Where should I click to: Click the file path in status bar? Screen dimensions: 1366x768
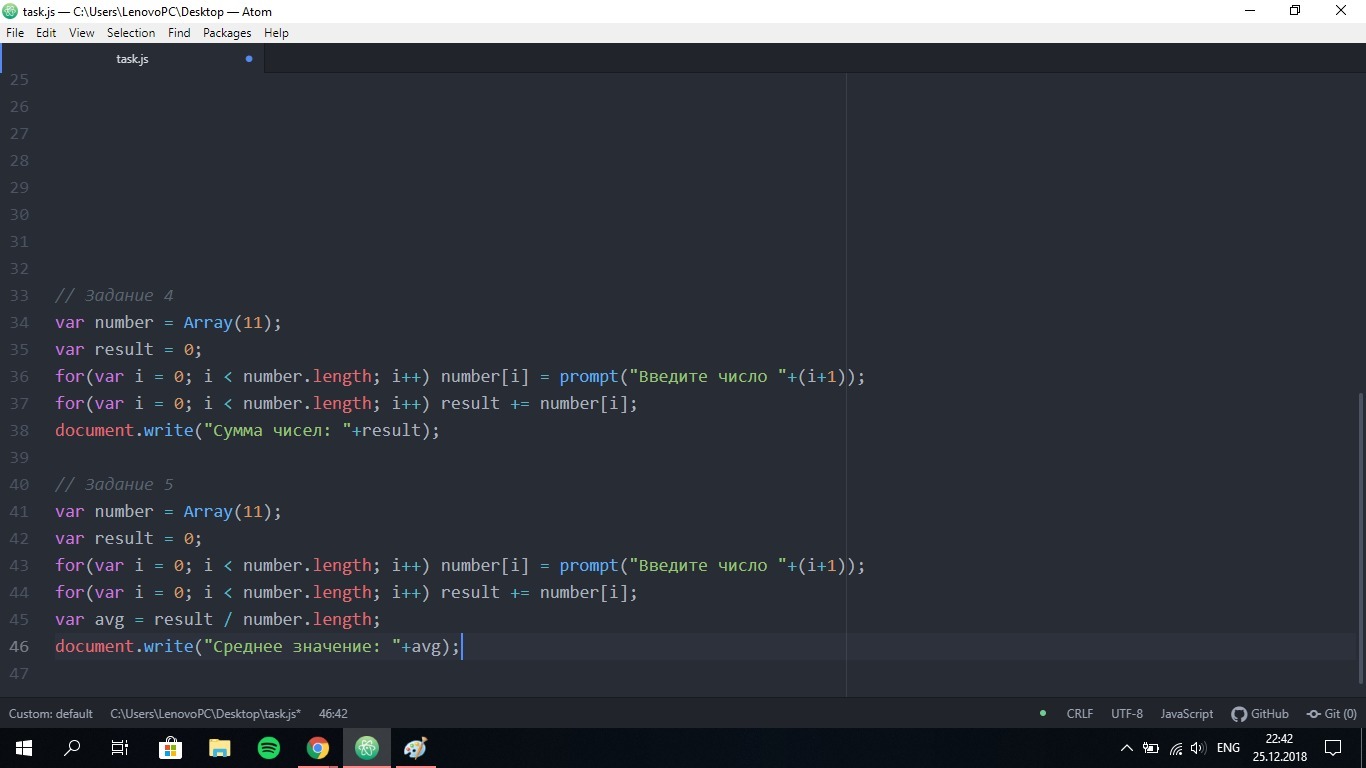tap(205, 714)
